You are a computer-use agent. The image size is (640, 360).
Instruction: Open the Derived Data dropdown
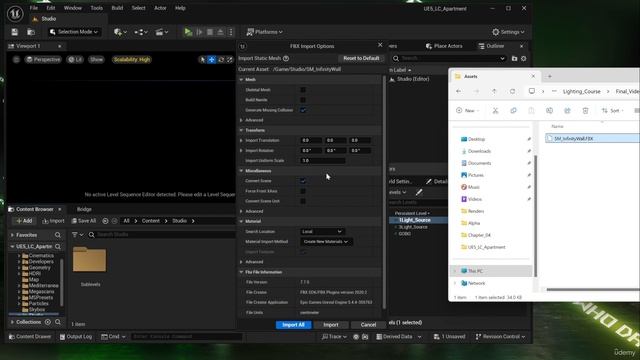(x=398, y=337)
